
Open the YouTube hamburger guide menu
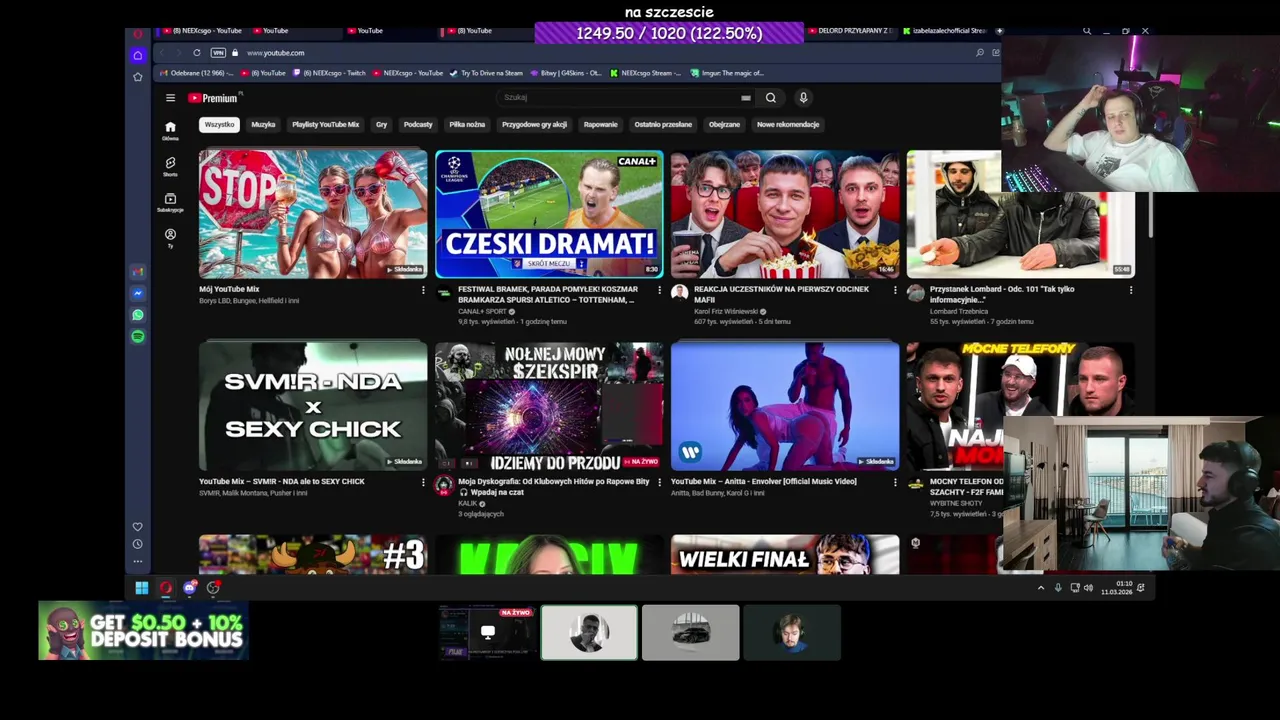[x=170, y=98]
